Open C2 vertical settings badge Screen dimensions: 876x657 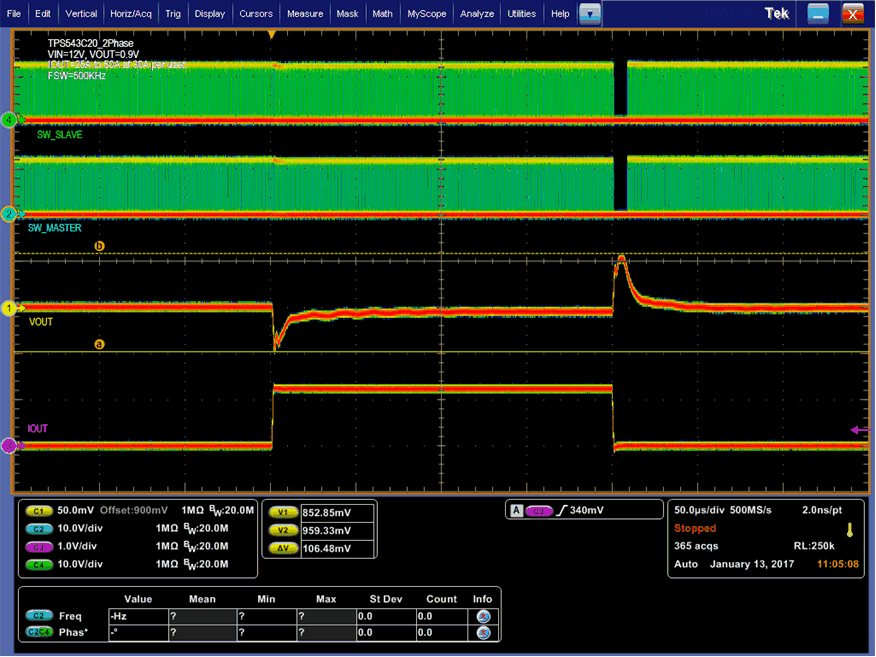click(37, 528)
